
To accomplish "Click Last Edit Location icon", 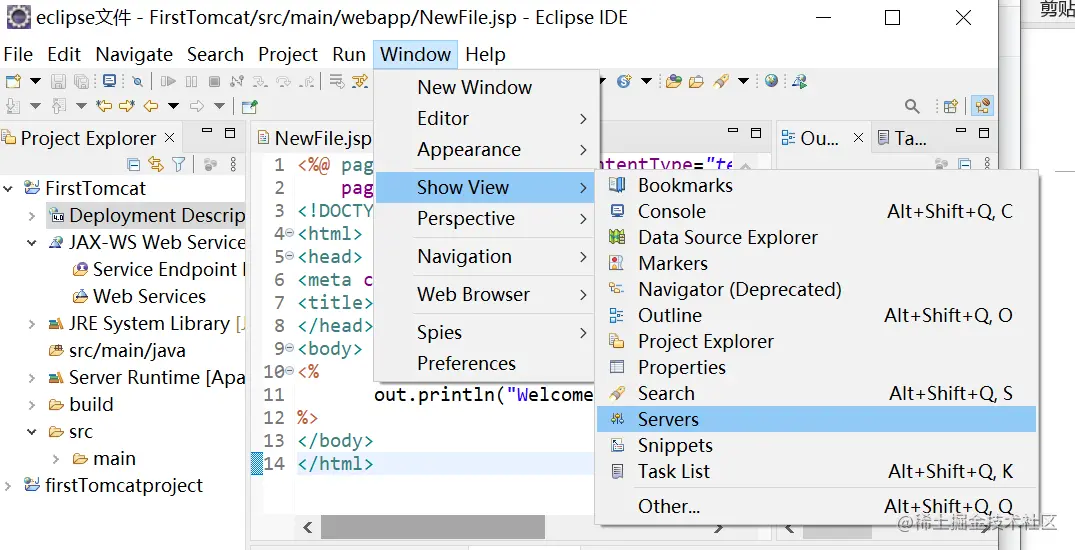I will click(x=104, y=106).
